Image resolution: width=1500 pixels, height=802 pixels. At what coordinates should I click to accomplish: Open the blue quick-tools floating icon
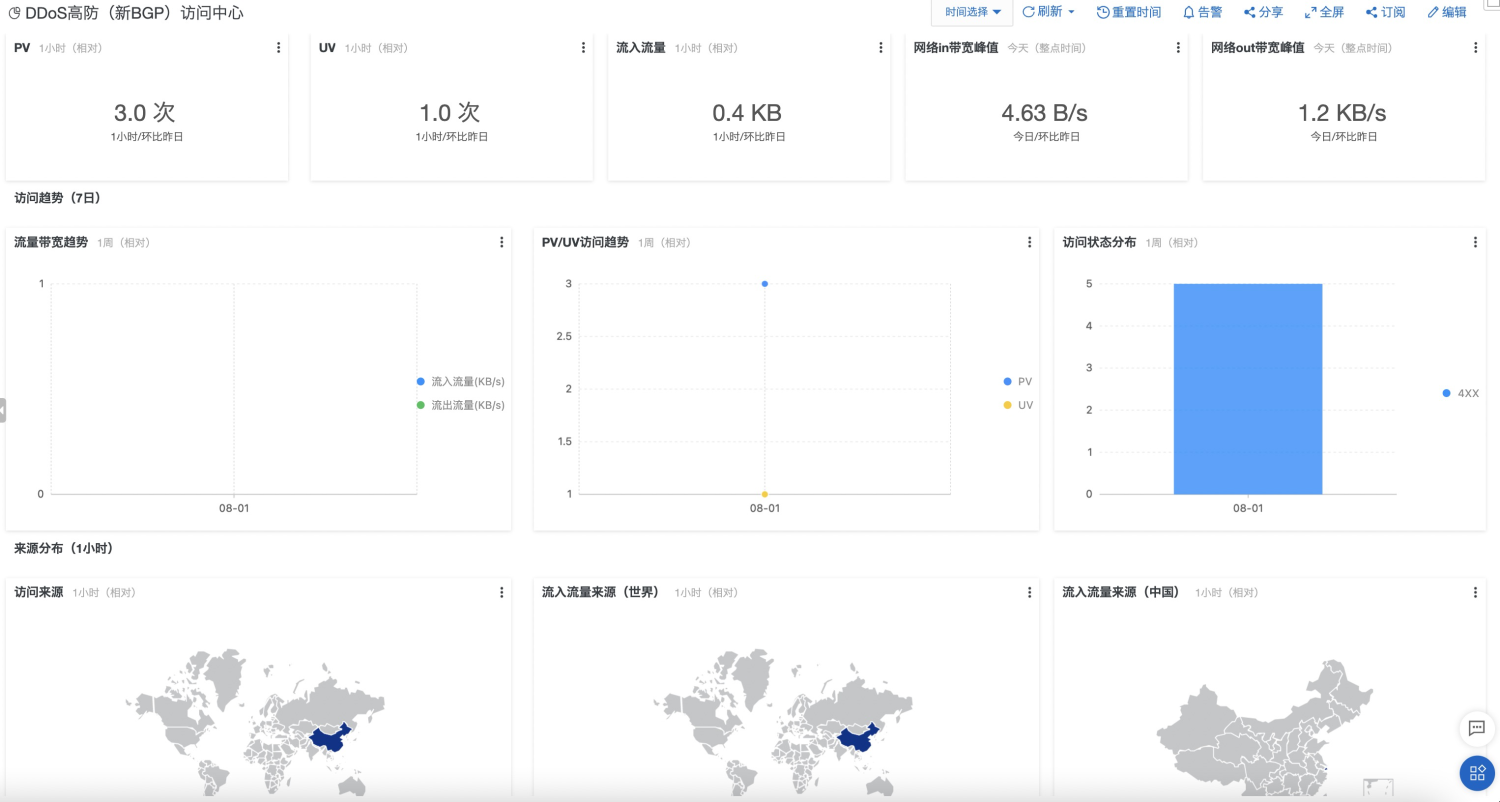coord(1476,773)
